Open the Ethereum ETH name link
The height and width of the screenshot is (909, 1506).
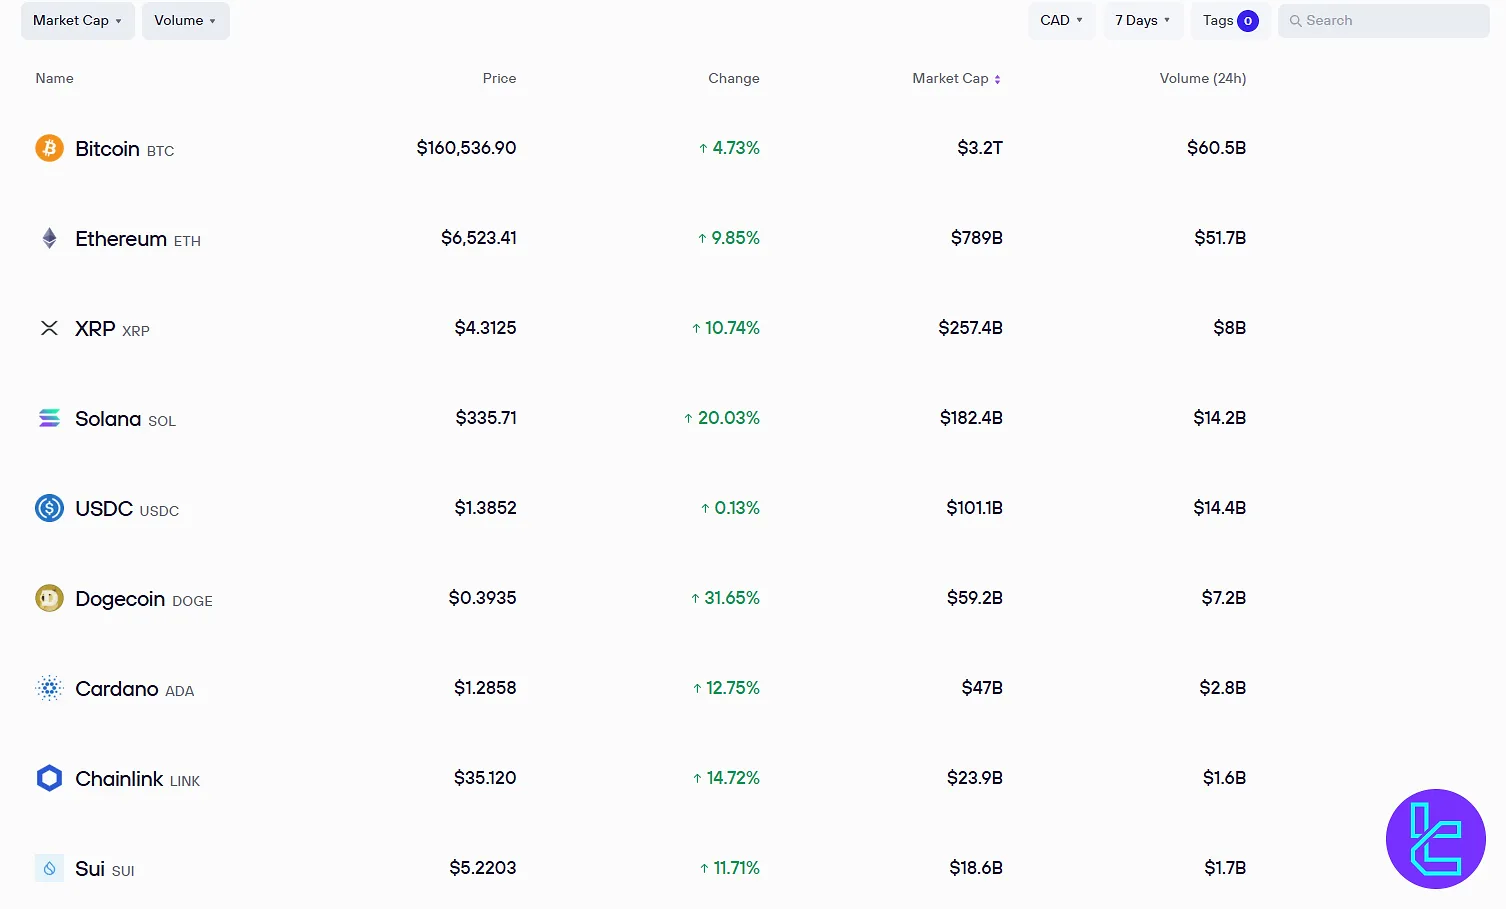click(138, 239)
